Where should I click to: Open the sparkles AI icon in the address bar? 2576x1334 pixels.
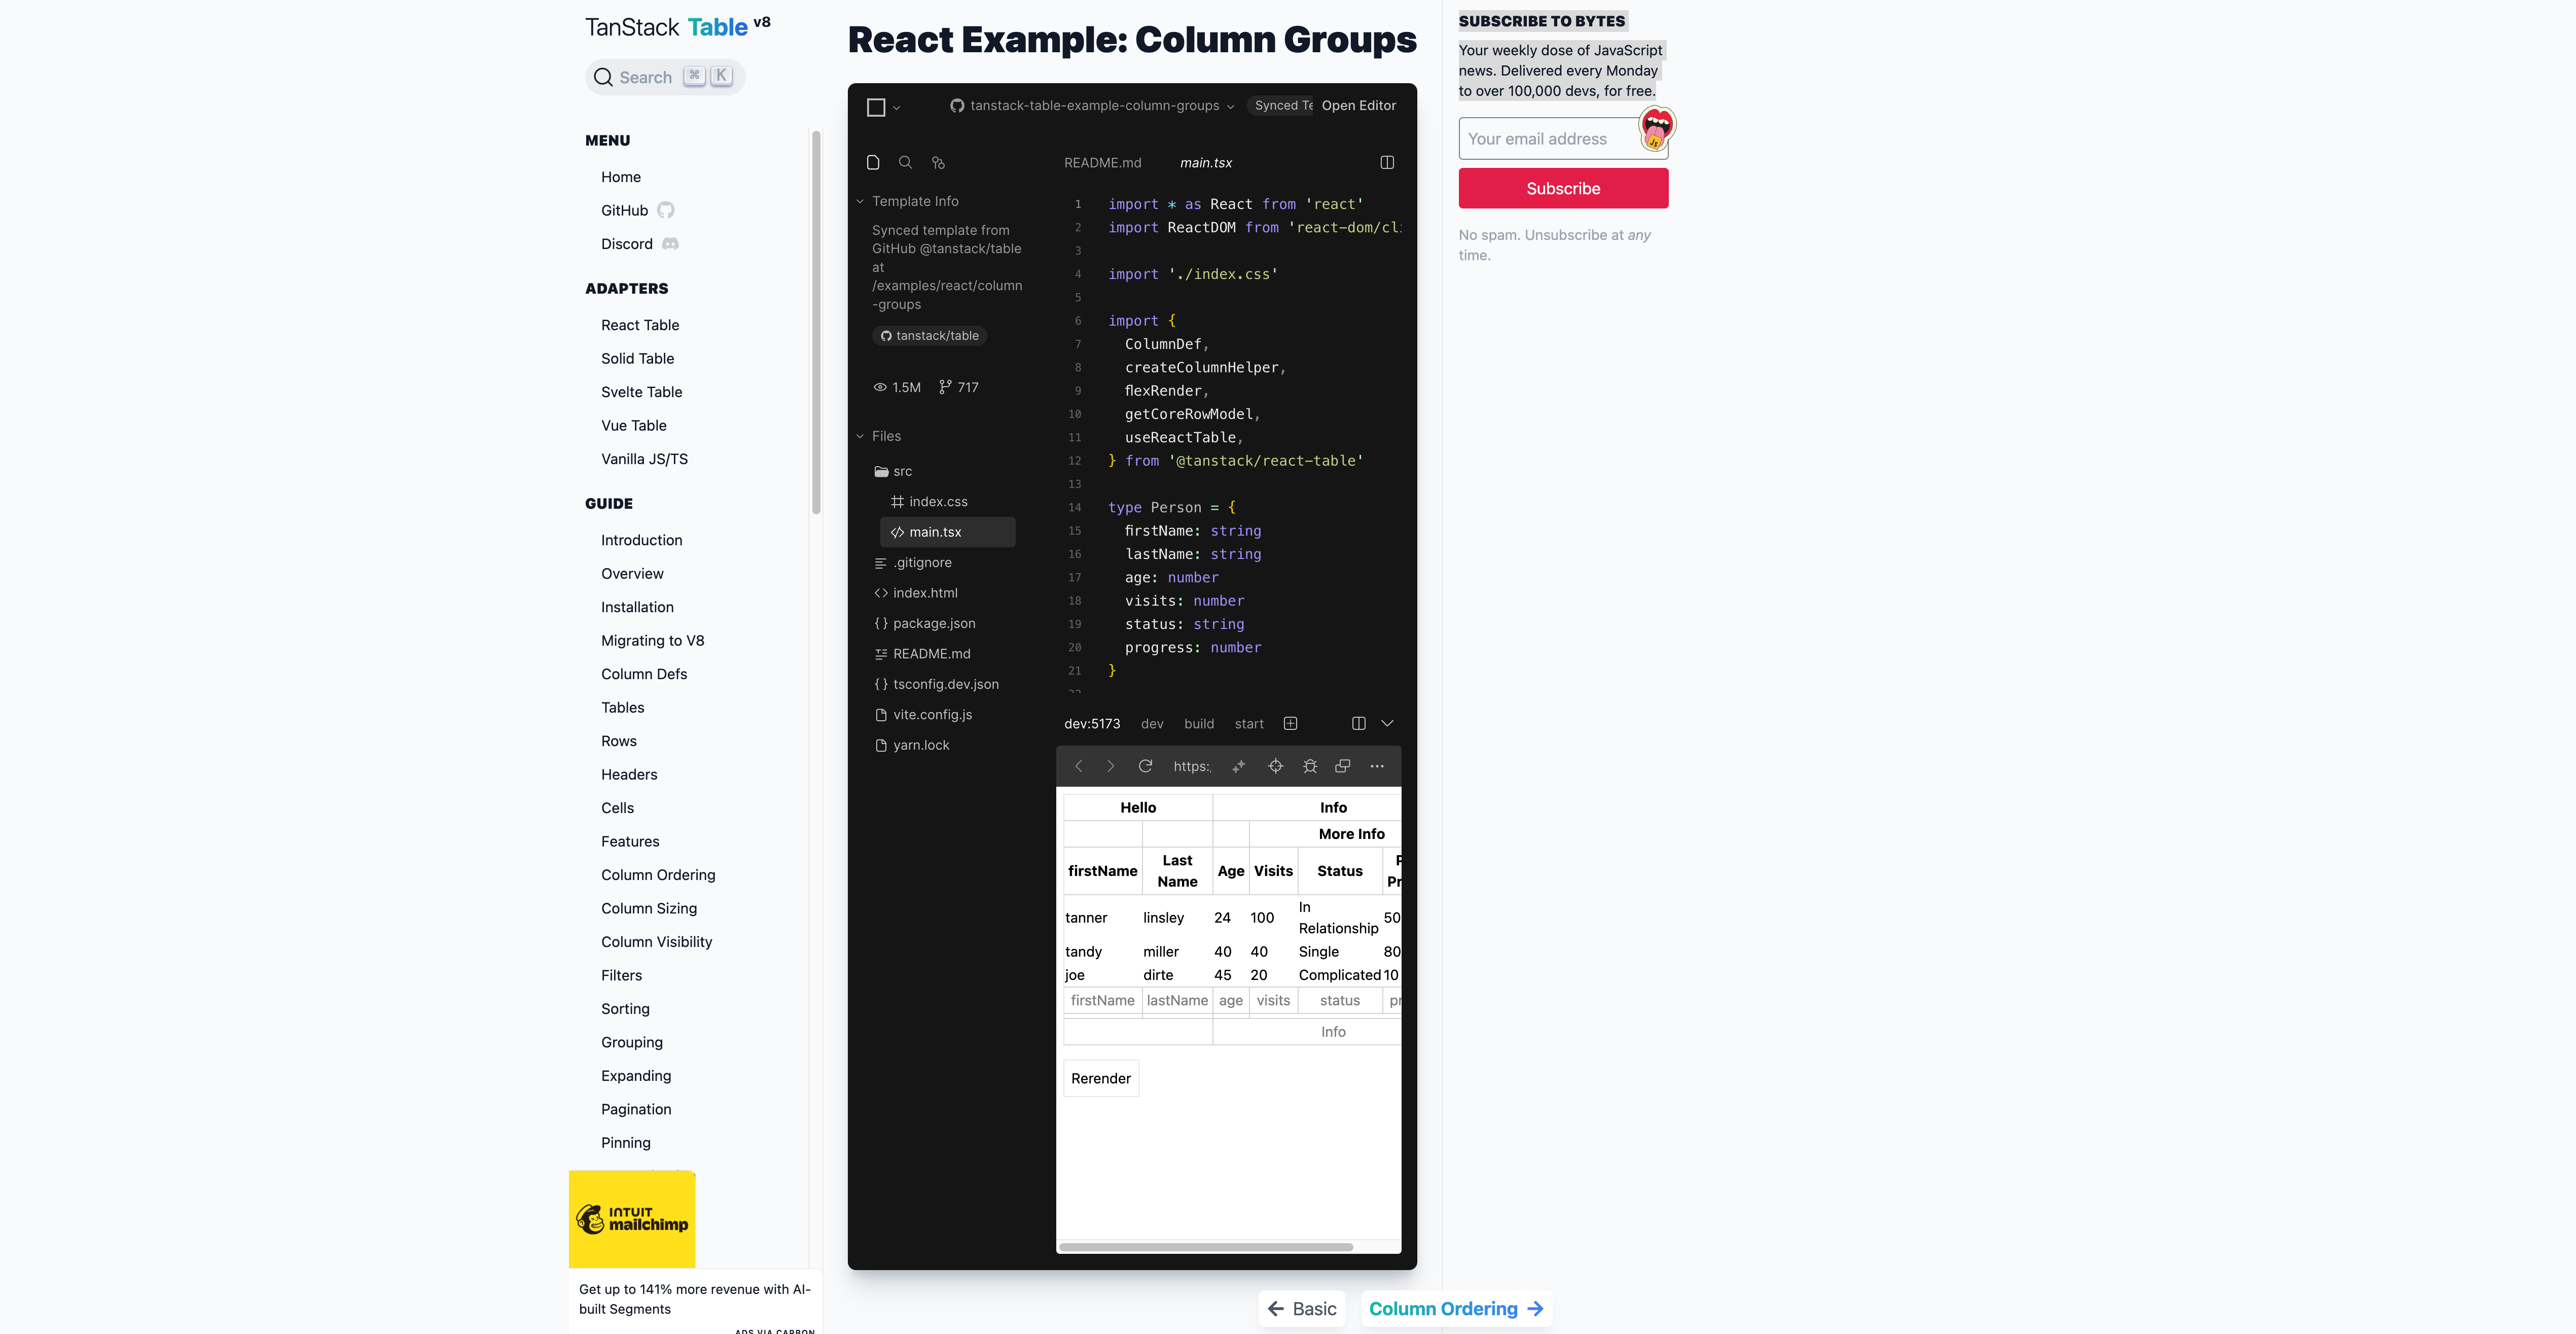pos(1239,766)
